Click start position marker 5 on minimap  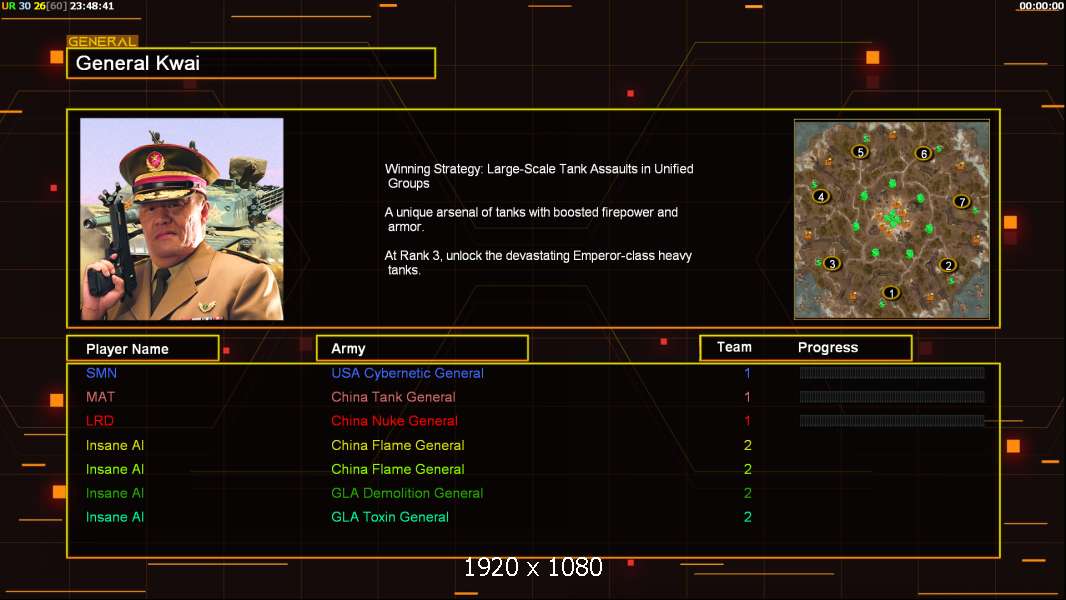pyautogui.click(x=860, y=152)
